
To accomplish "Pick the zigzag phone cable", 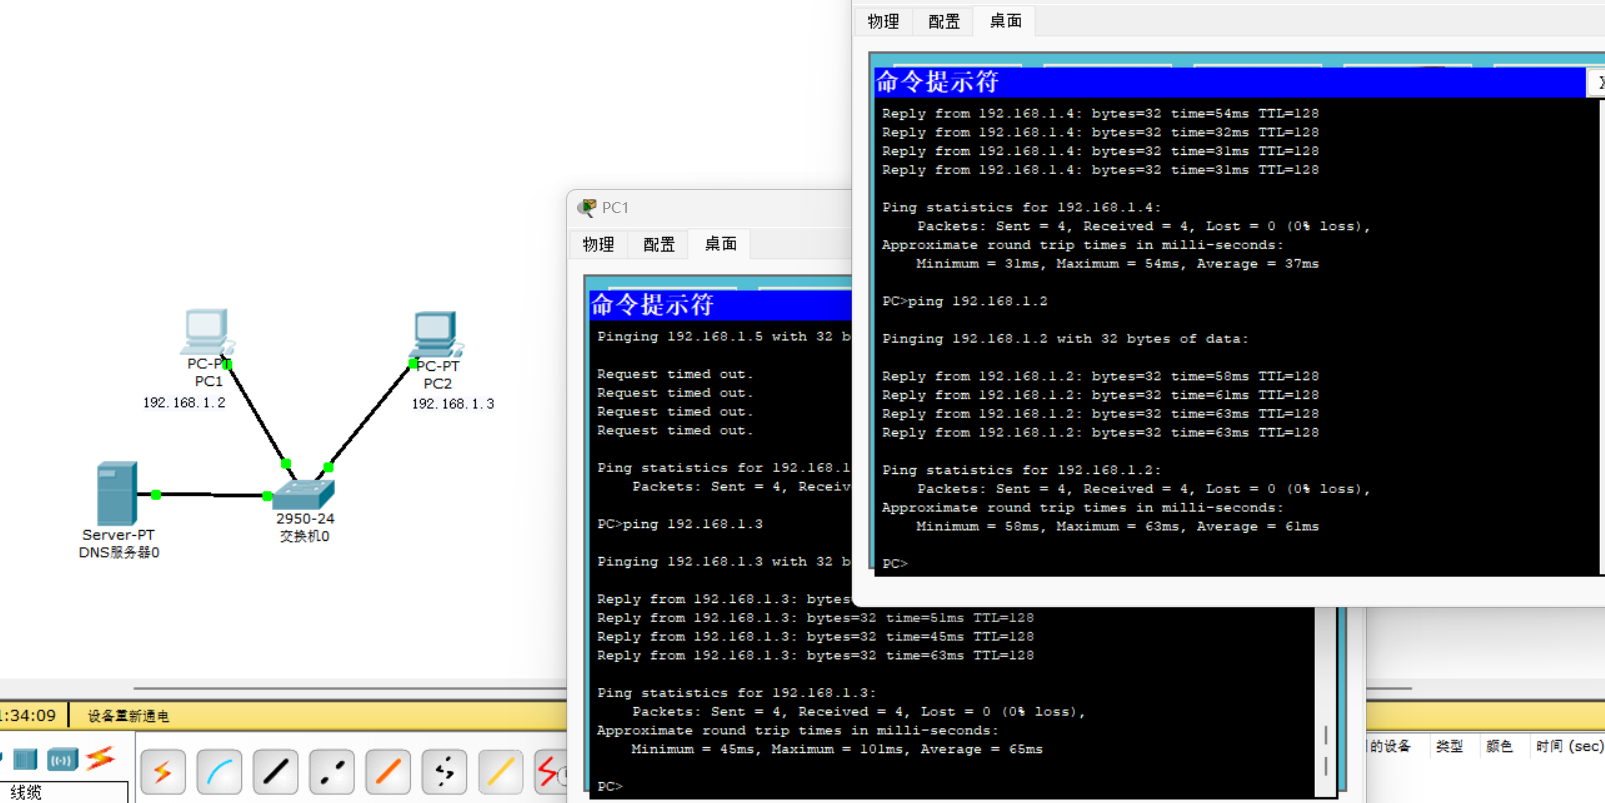I will tap(444, 772).
